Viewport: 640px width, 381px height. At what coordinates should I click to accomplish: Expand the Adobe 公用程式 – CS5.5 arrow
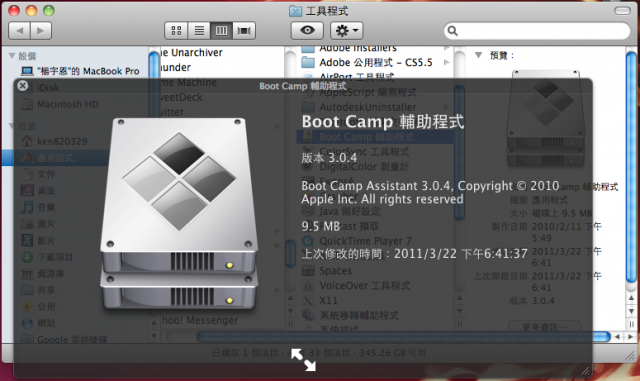(x=447, y=62)
